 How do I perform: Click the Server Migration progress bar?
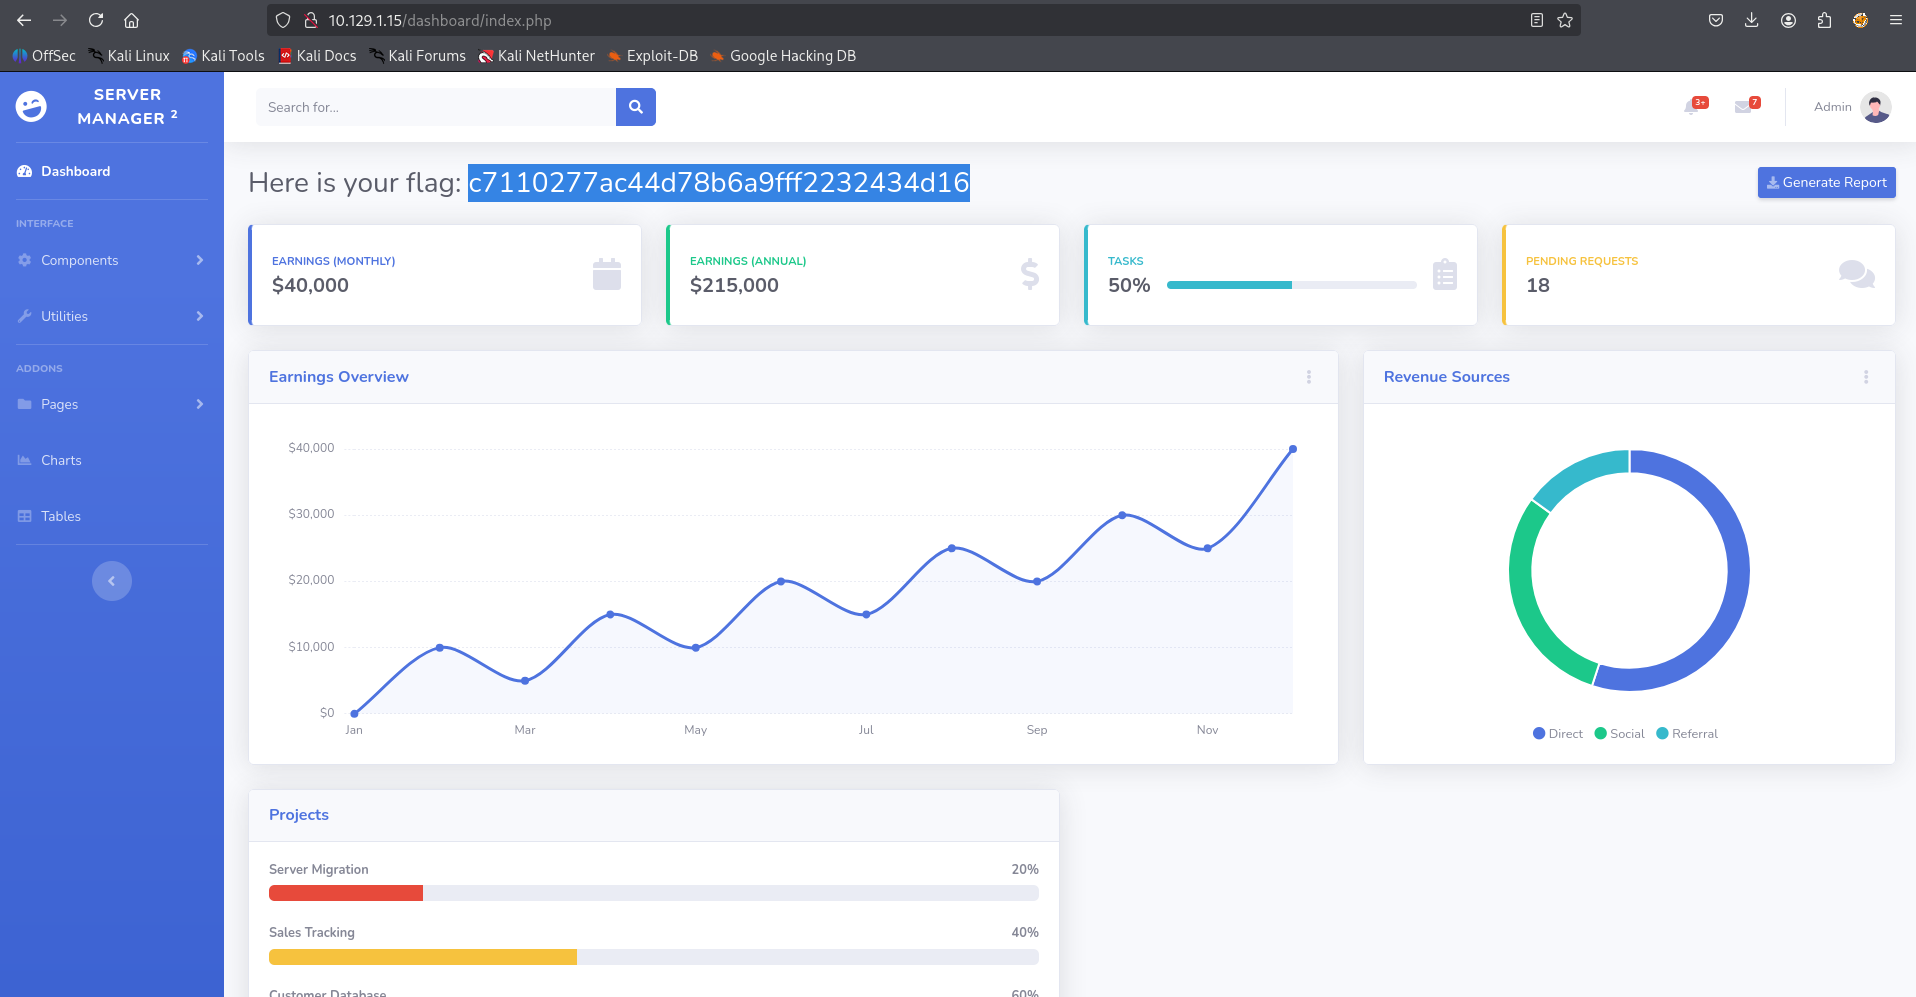pyautogui.click(x=653, y=893)
